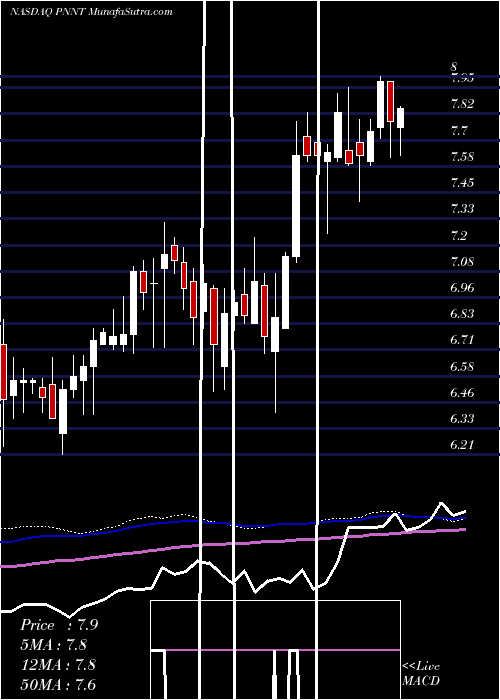Select the 7.82 price axis label
This screenshot has width=500, height=700.
pyautogui.click(x=463, y=104)
